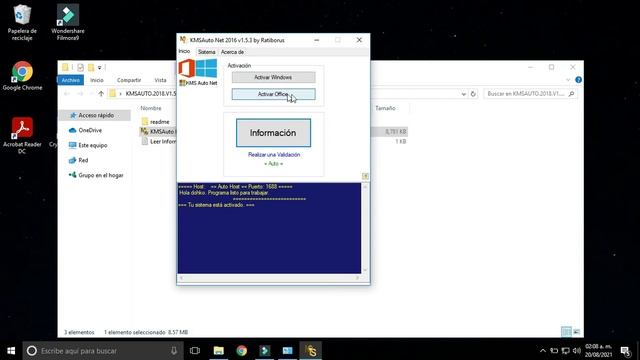Open Acrobat Reader DC desktop icon

(22, 135)
